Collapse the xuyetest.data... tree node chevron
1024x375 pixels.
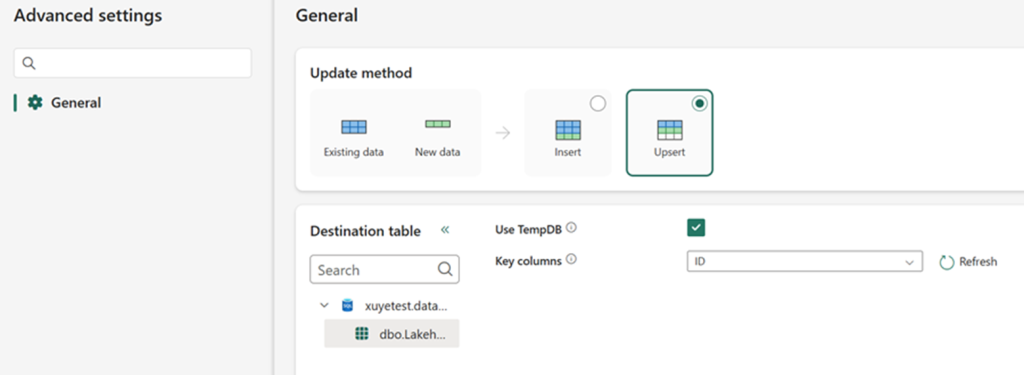[324, 305]
